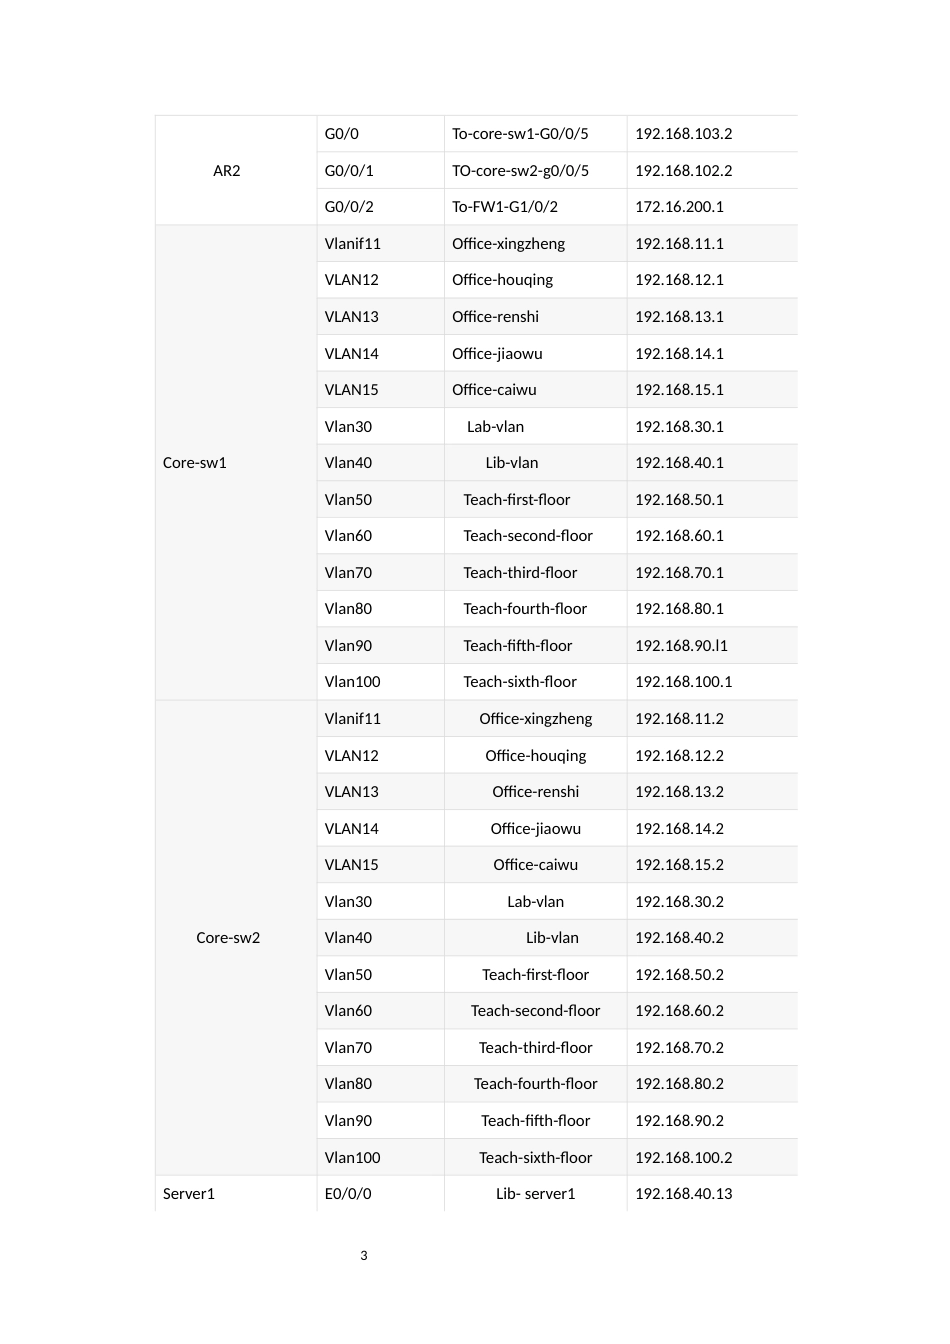
Task: Select IP address 192.168.100.1
Action: (x=684, y=682)
